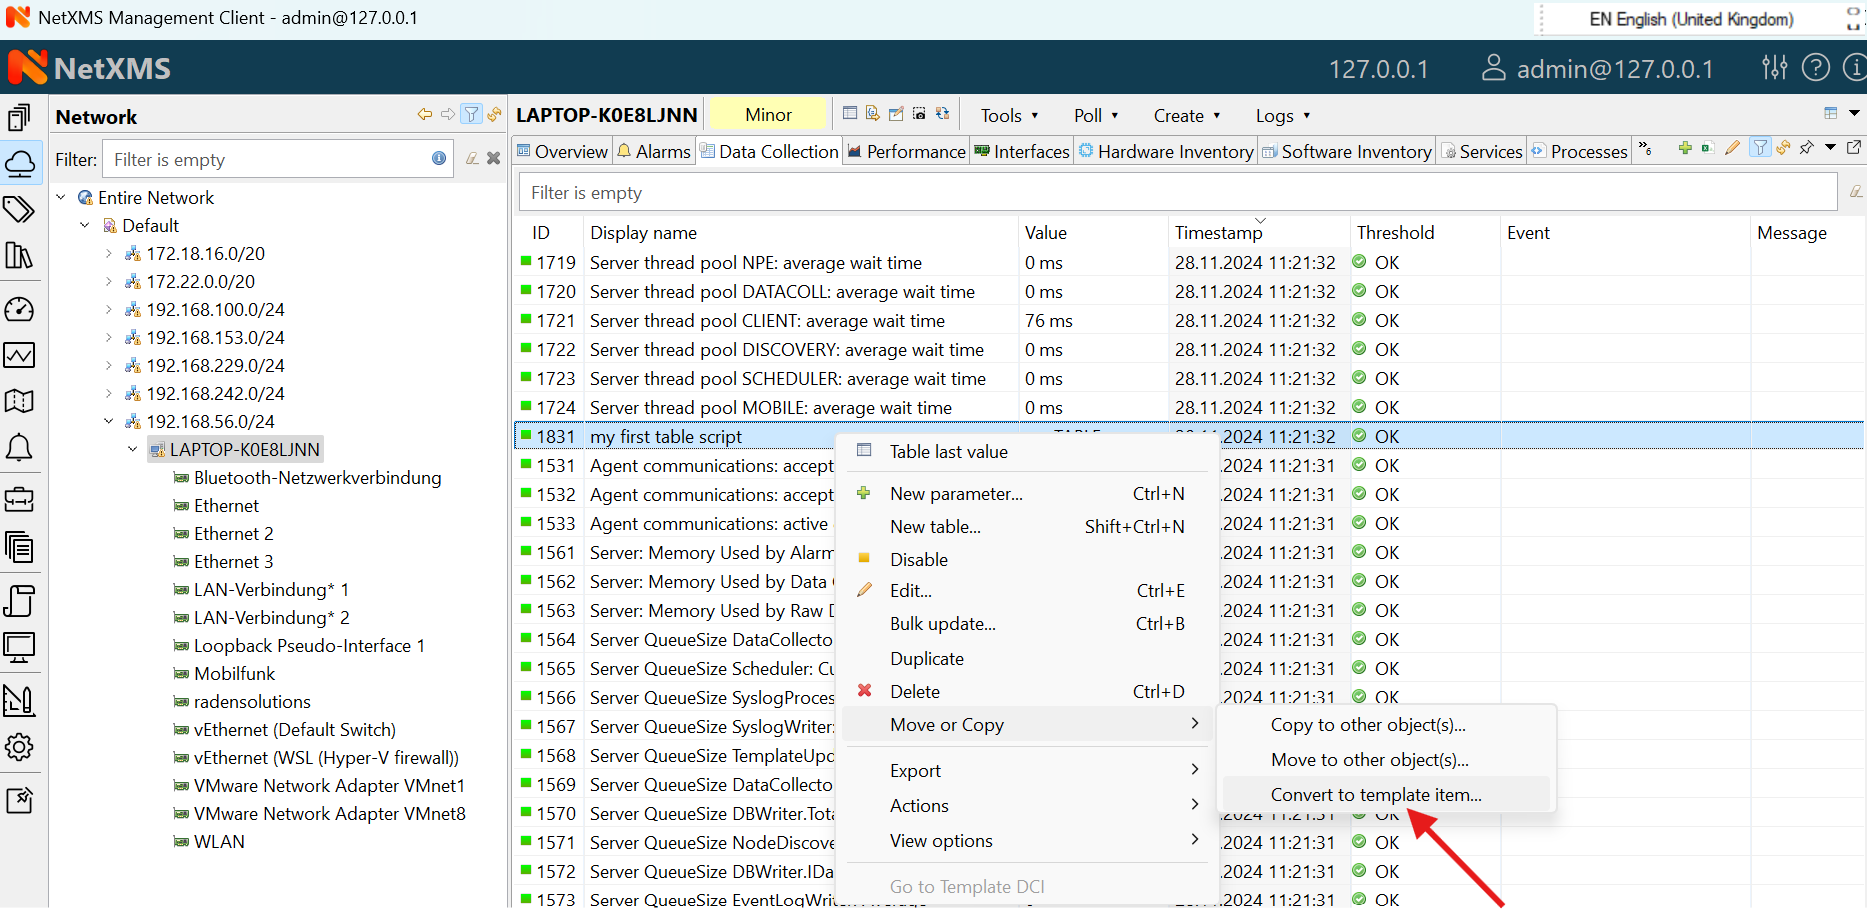Viewport: 1867px width, 909px height.
Task: Click the dashboard gauge sidebar icon
Action: tap(20, 310)
